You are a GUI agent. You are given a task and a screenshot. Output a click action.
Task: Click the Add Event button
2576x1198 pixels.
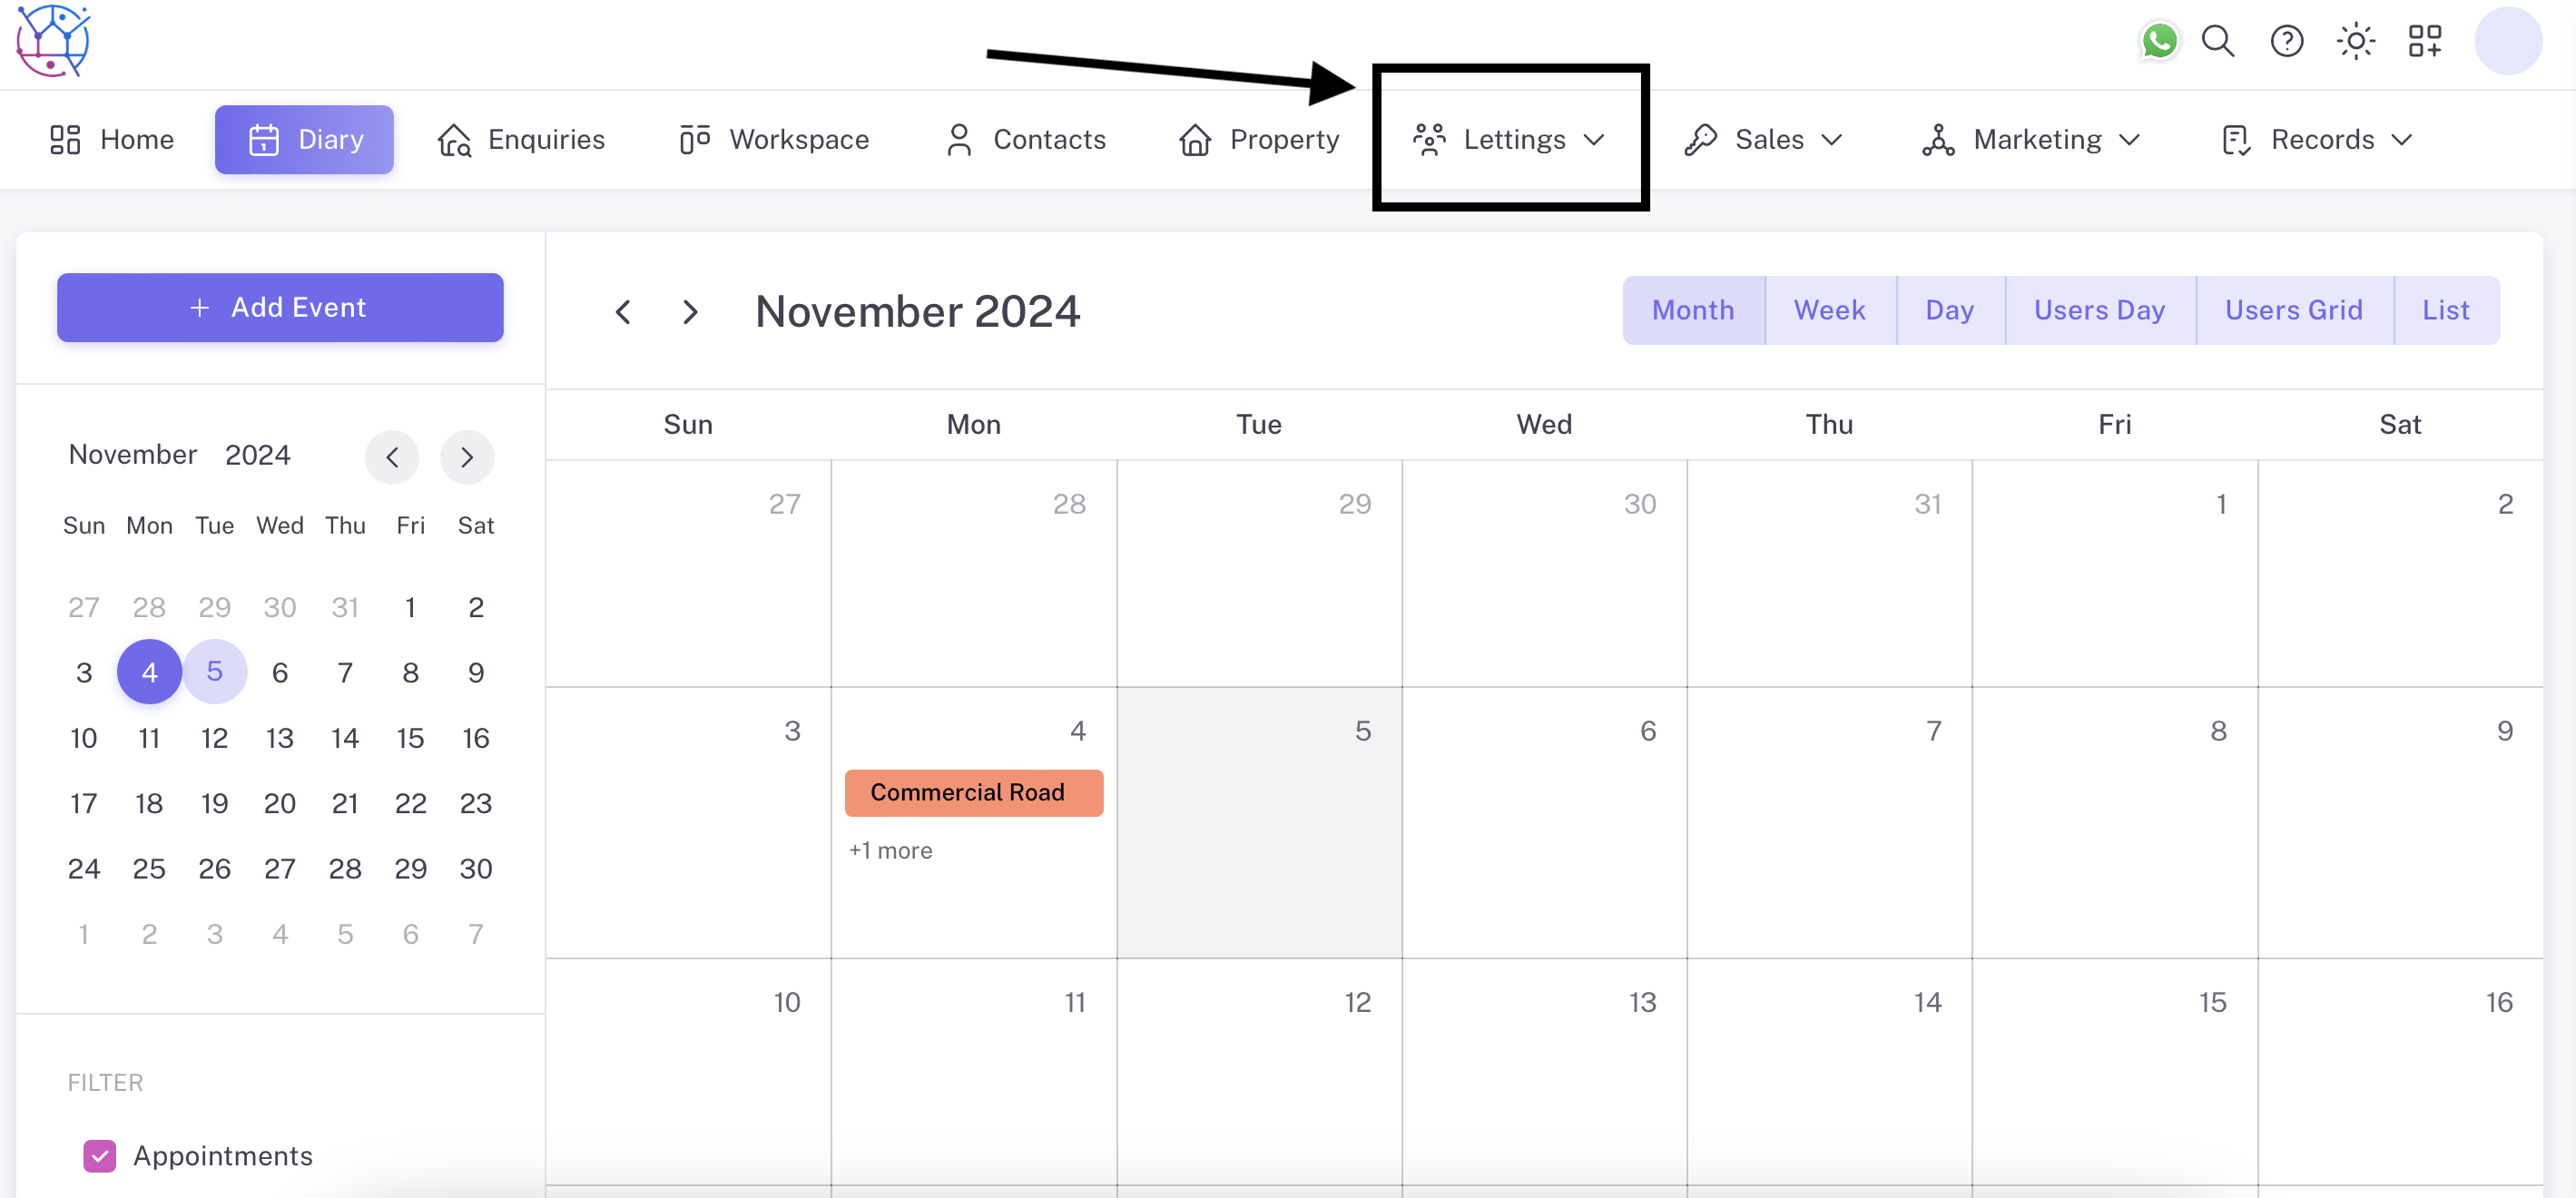[x=280, y=307]
